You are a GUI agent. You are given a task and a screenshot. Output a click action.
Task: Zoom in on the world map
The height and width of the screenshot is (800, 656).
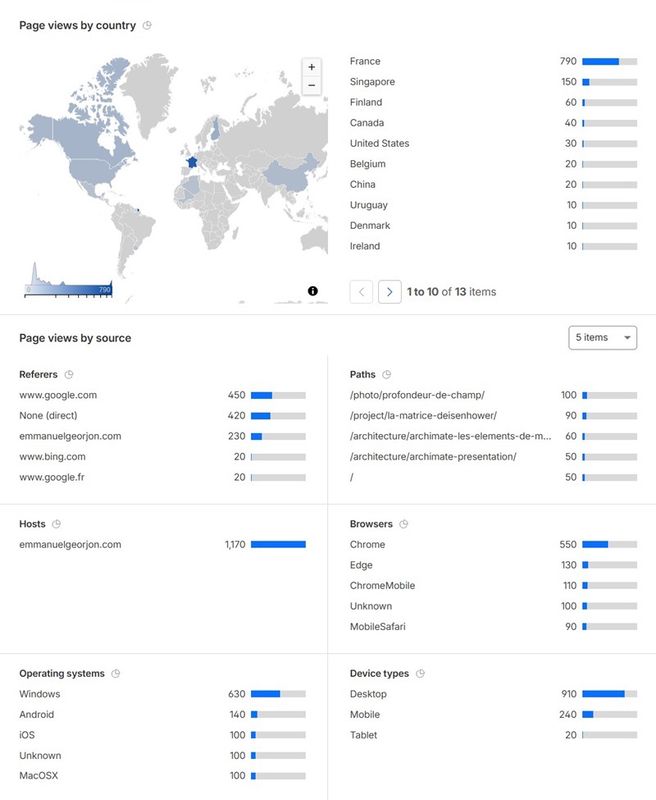click(x=312, y=67)
